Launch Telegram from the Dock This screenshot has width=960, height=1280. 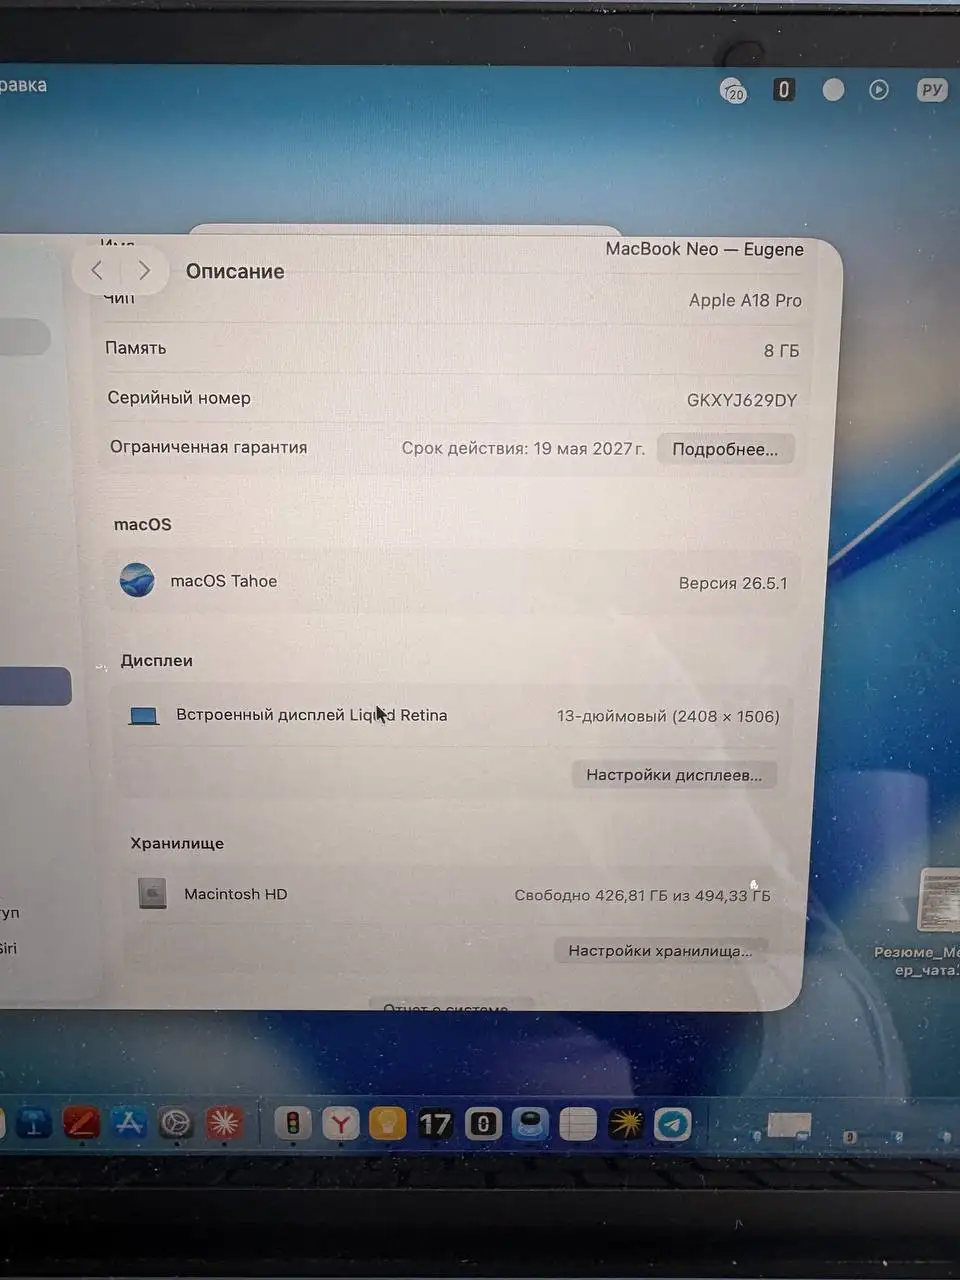[673, 1124]
